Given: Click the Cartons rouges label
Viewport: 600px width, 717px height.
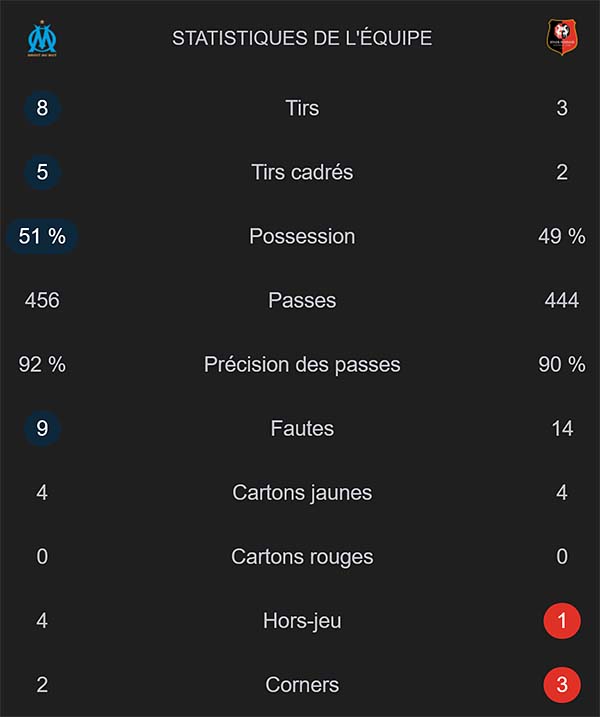Looking at the screenshot, I should coord(302,556).
